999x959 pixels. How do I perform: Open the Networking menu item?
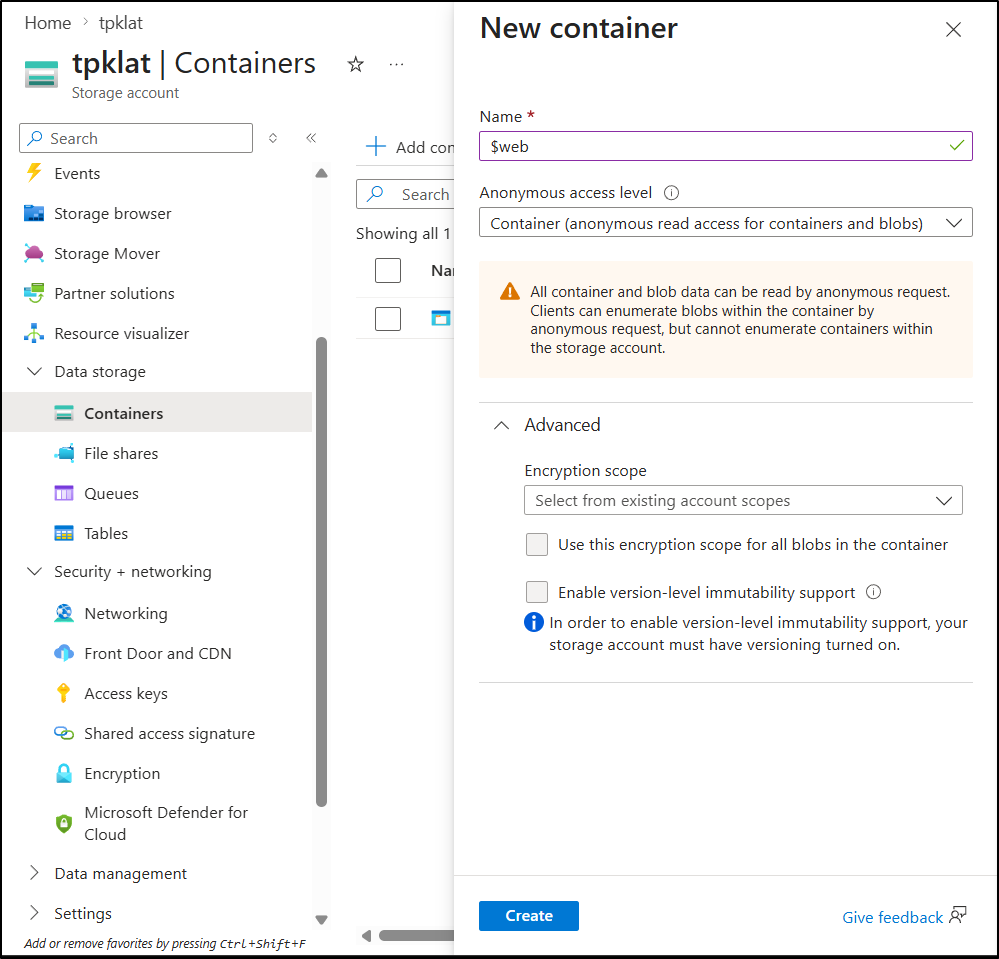126,614
